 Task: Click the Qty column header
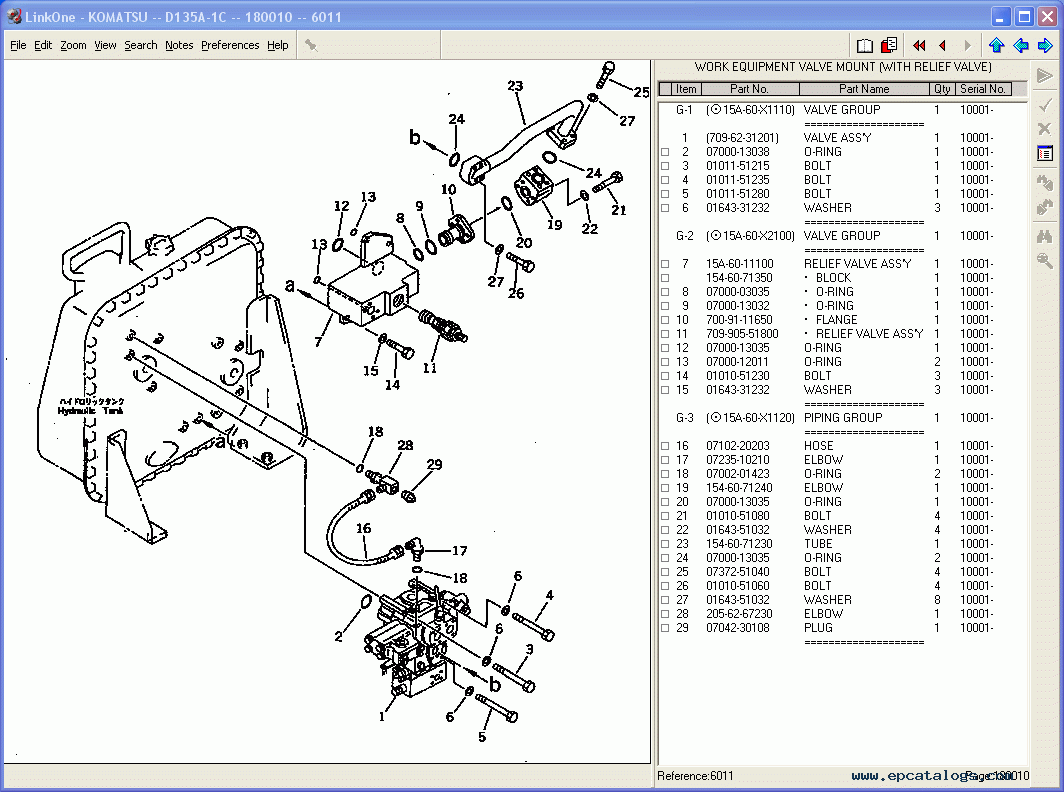(x=942, y=89)
